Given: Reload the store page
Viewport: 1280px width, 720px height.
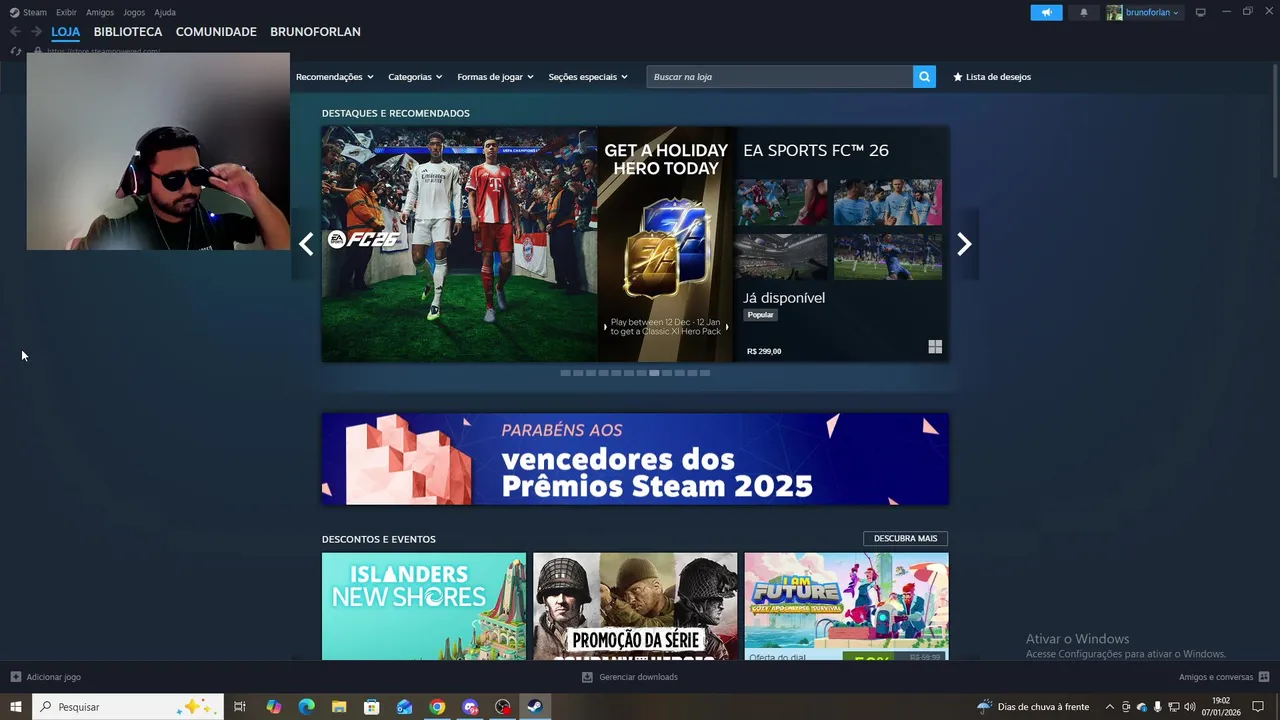Looking at the screenshot, I should tap(15, 51).
